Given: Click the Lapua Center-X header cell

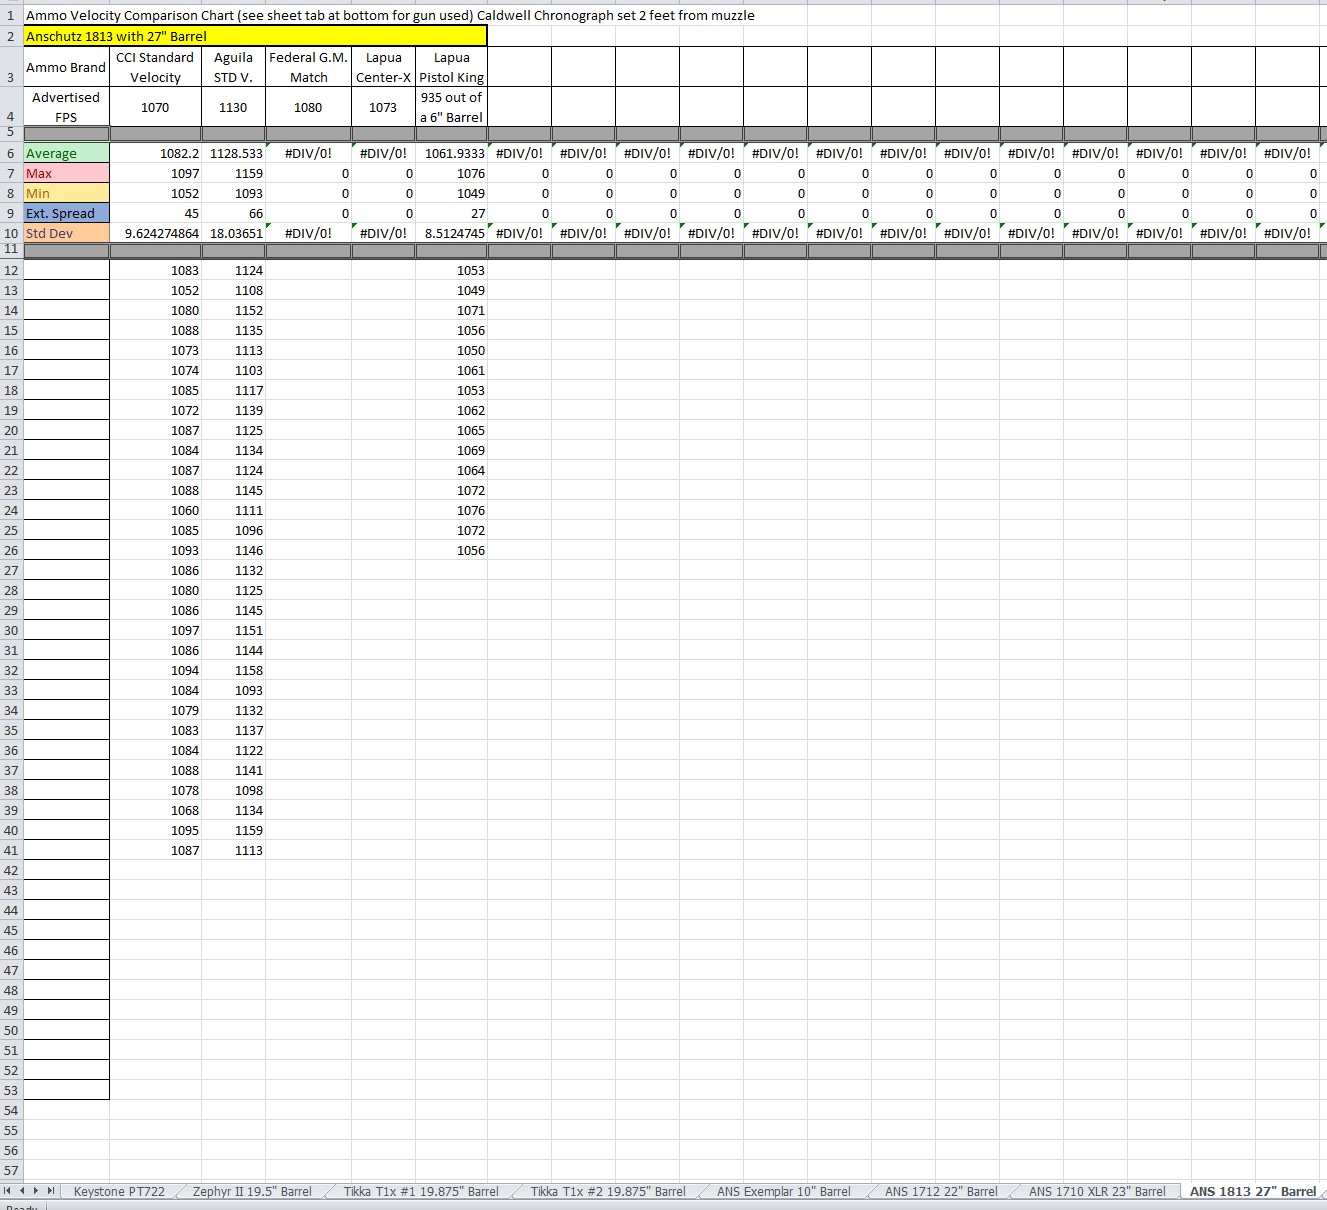Looking at the screenshot, I should click(383, 67).
